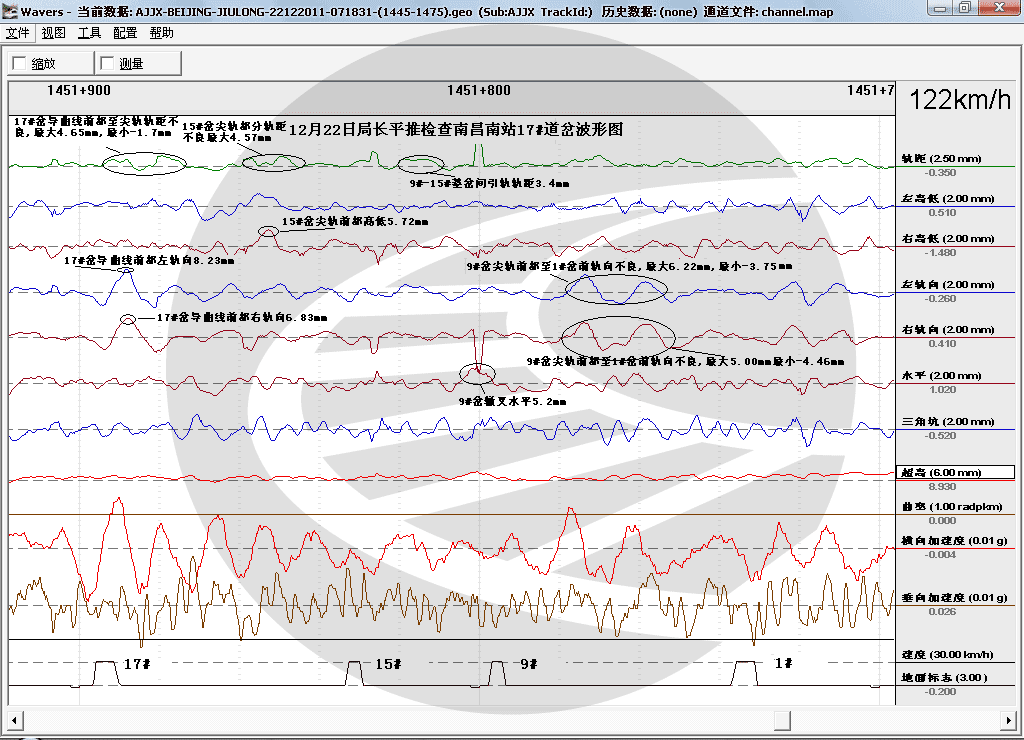Image resolution: width=1024 pixels, height=740 pixels.
Task: Click the 1451+800 mileage marker
Action: [479, 91]
